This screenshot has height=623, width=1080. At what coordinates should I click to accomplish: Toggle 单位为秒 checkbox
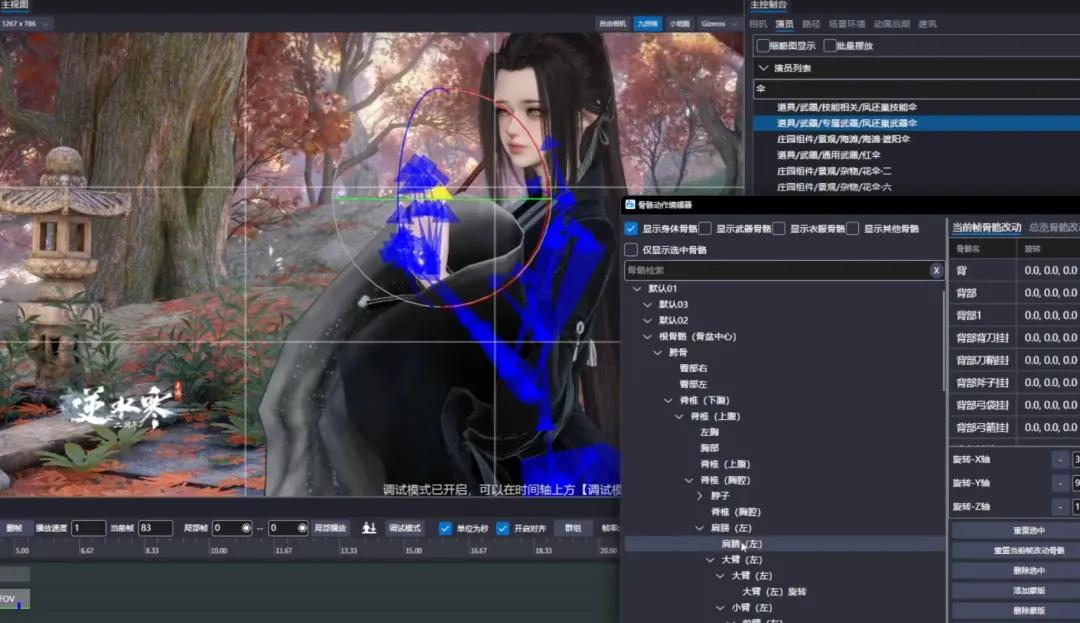pos(446,529)
